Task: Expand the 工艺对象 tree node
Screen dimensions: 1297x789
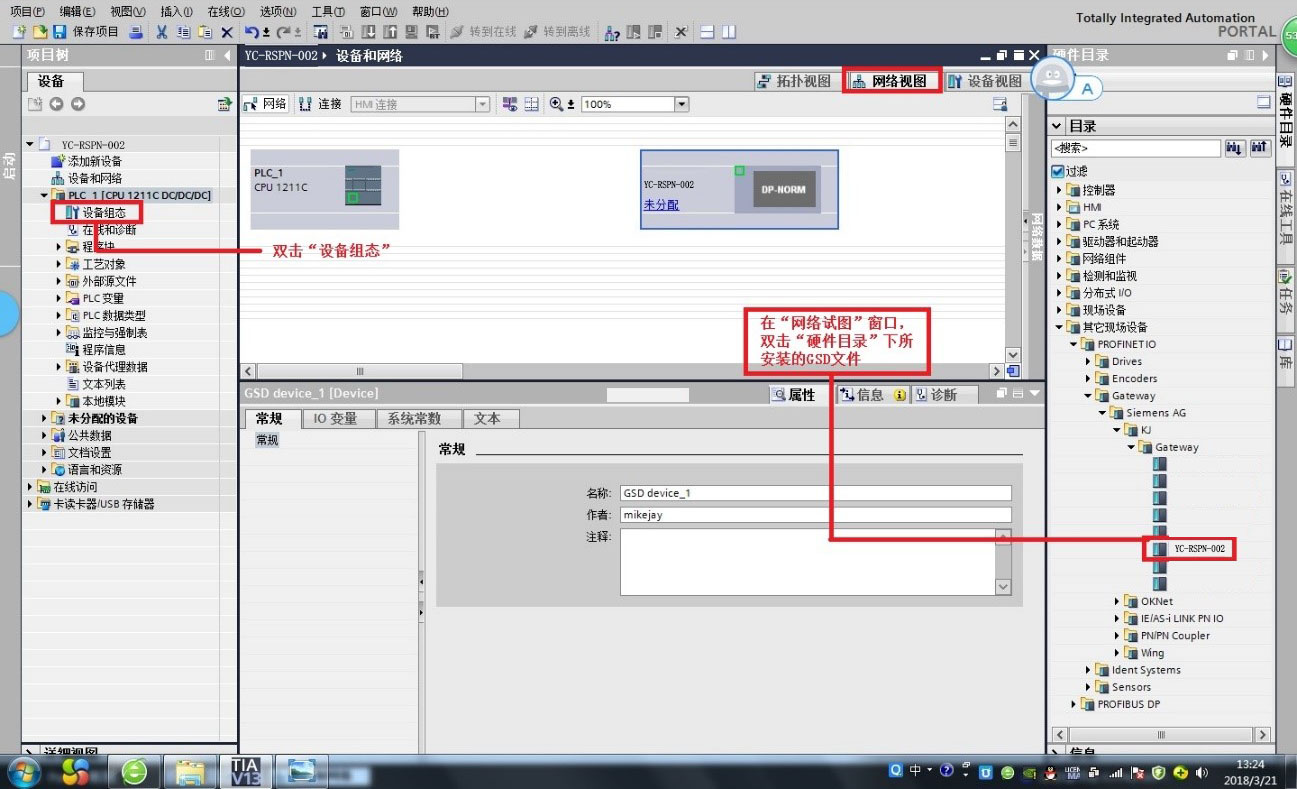Action: (59, 264)
